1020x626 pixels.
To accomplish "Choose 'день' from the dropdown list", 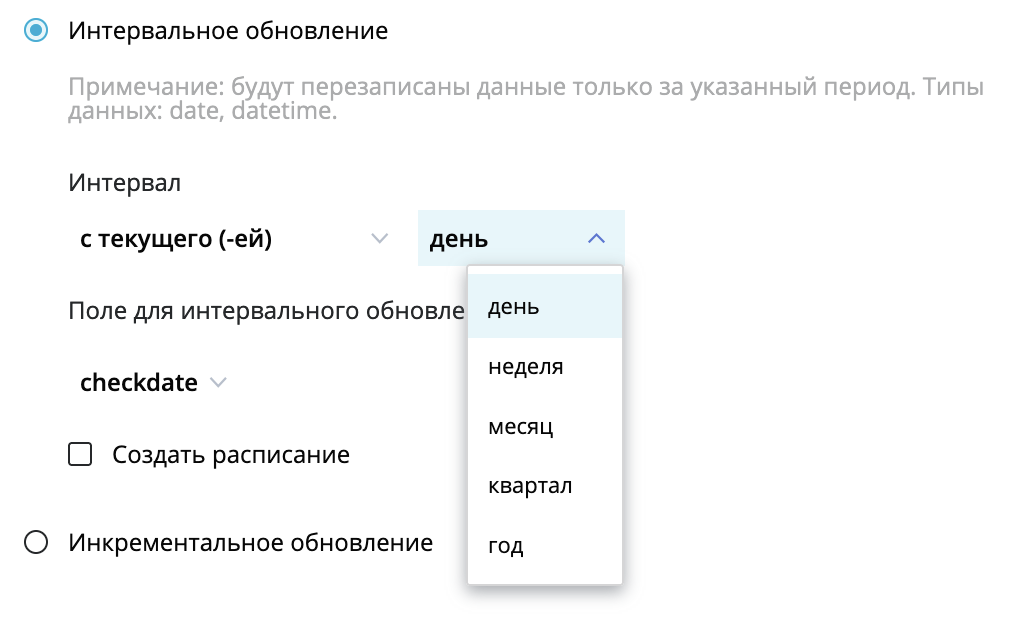I will (x=545, y=306).
